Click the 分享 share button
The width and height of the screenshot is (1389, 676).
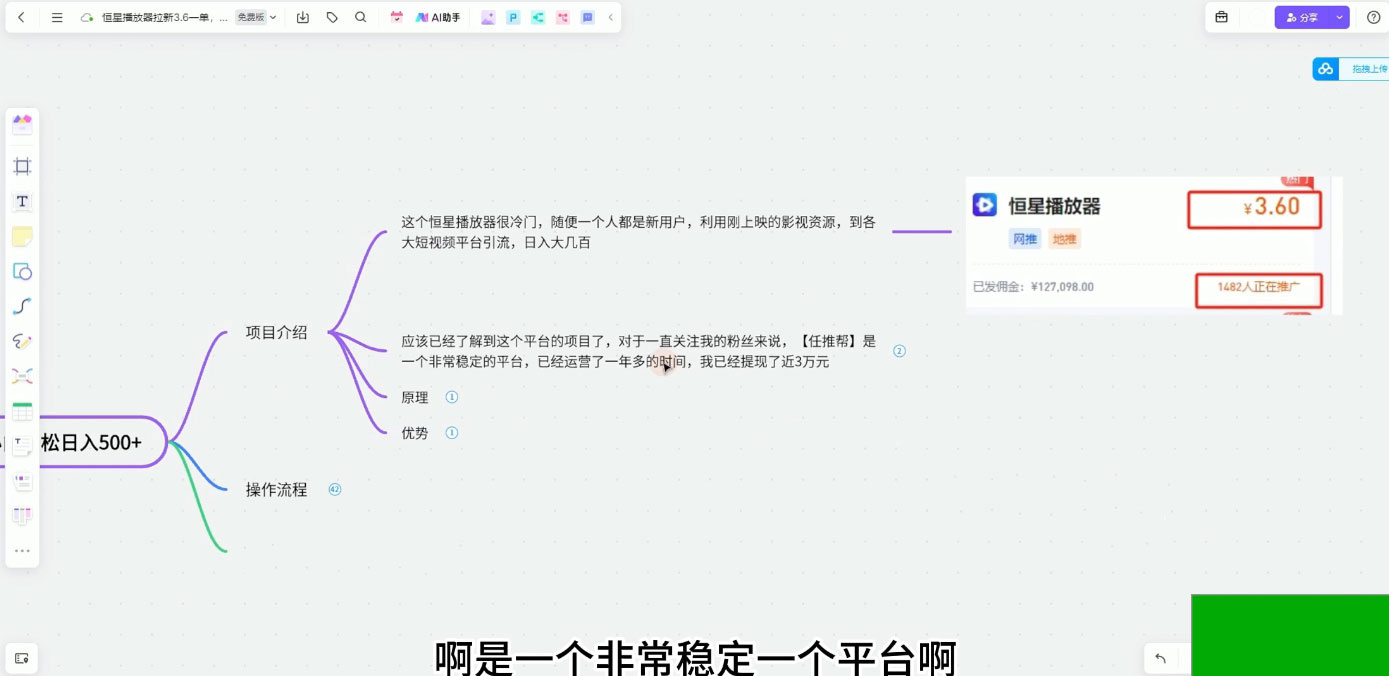coord(1302,17)
